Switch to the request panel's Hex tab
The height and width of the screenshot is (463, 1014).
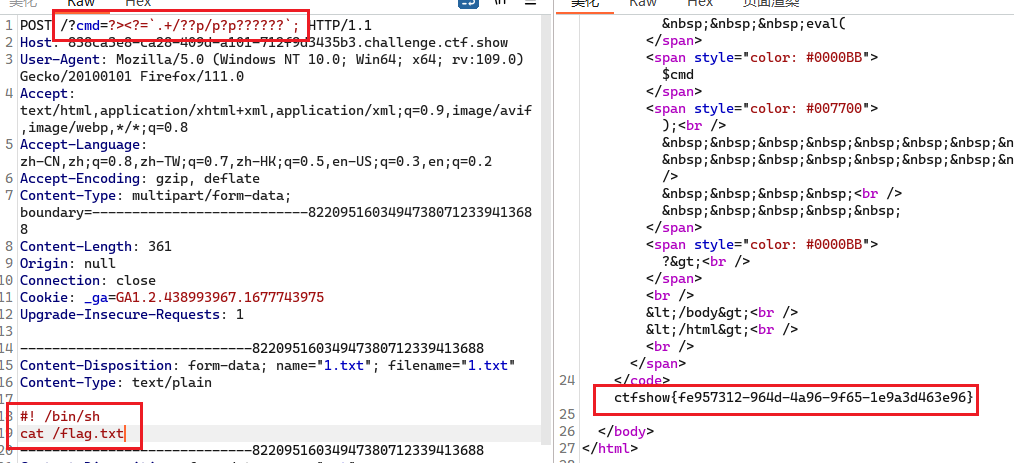(138, 3)
